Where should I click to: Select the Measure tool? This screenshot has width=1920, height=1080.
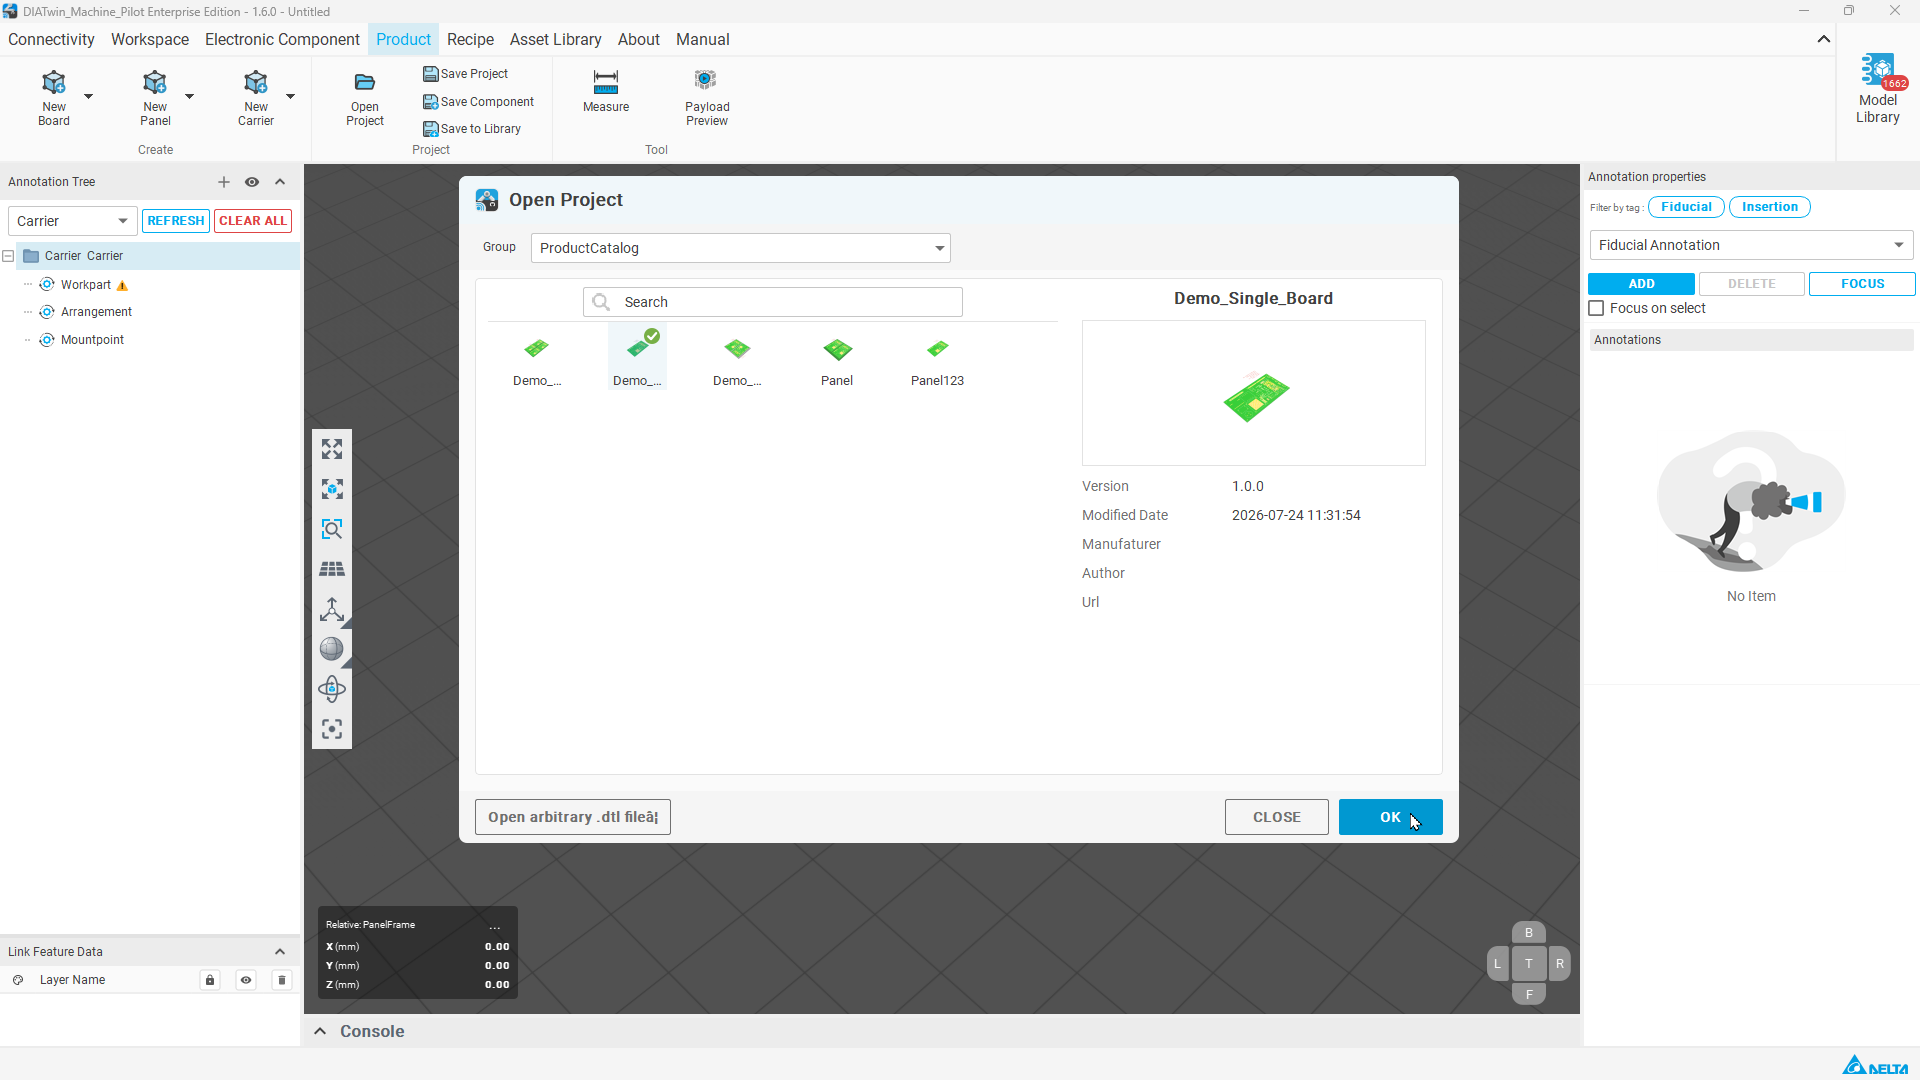pyautogui.click(x=606, y=91)
